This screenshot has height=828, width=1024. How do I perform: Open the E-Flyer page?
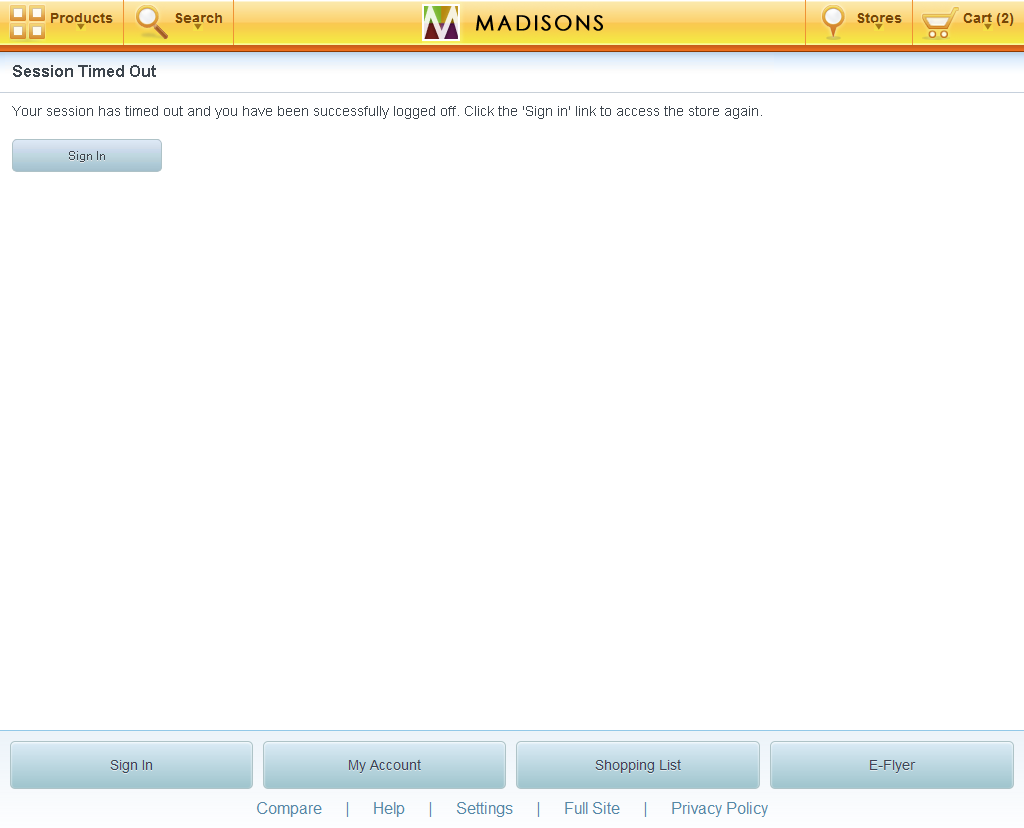pos(891,764)
